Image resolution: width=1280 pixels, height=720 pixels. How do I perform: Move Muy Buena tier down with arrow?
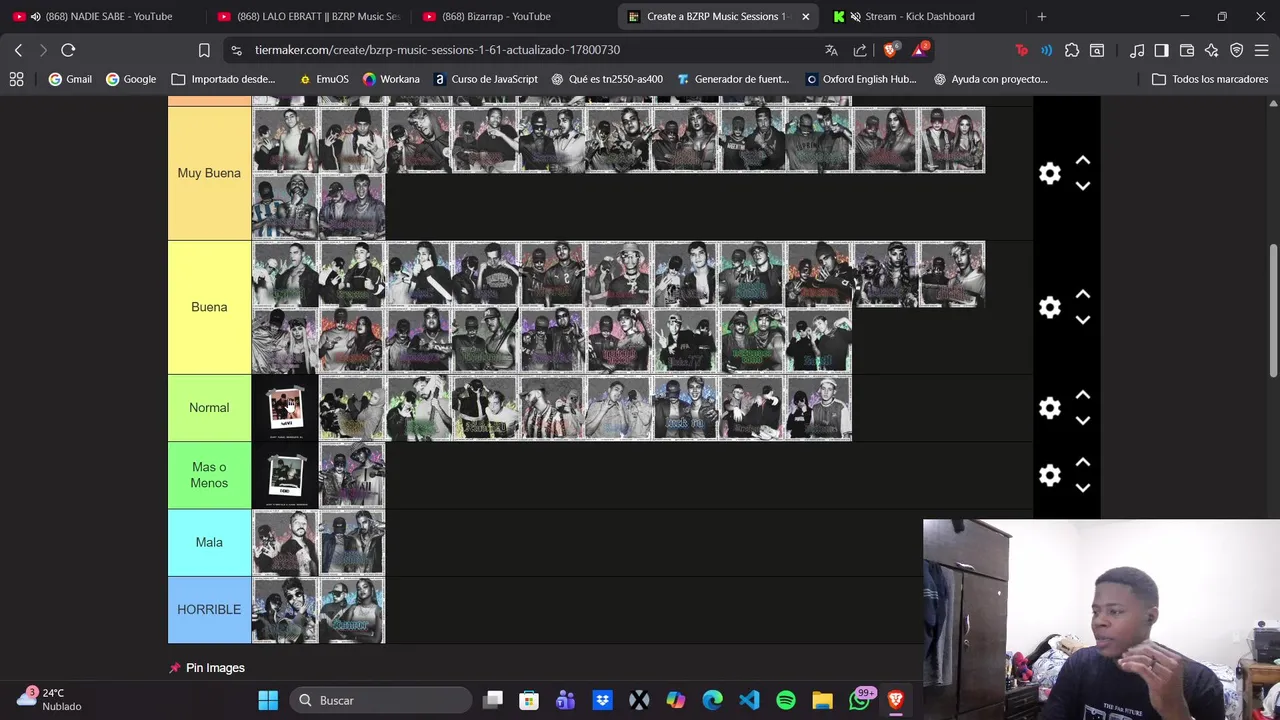1082,186
